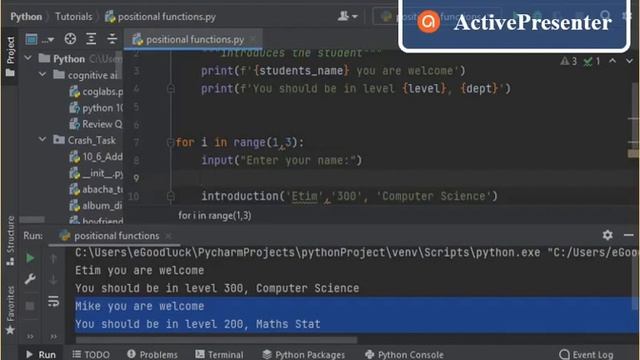
Task: Click 'You should be in level 200' output
Action: 198,324
